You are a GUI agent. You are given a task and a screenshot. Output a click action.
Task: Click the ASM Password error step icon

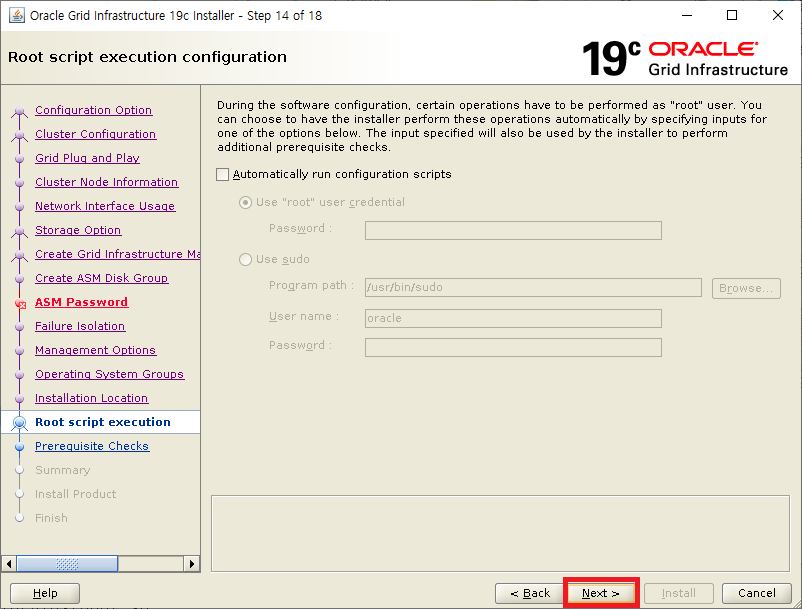[20, 304]
